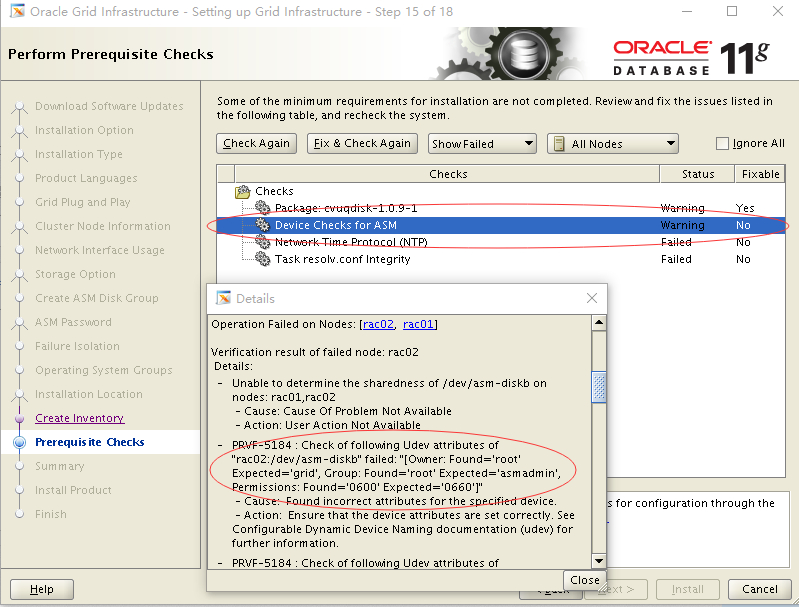Image resolution: width=799 pixels, height=607 pixels.
Task: Click gear icon beside Device Checks for ASM
Action: pos(262,225)
